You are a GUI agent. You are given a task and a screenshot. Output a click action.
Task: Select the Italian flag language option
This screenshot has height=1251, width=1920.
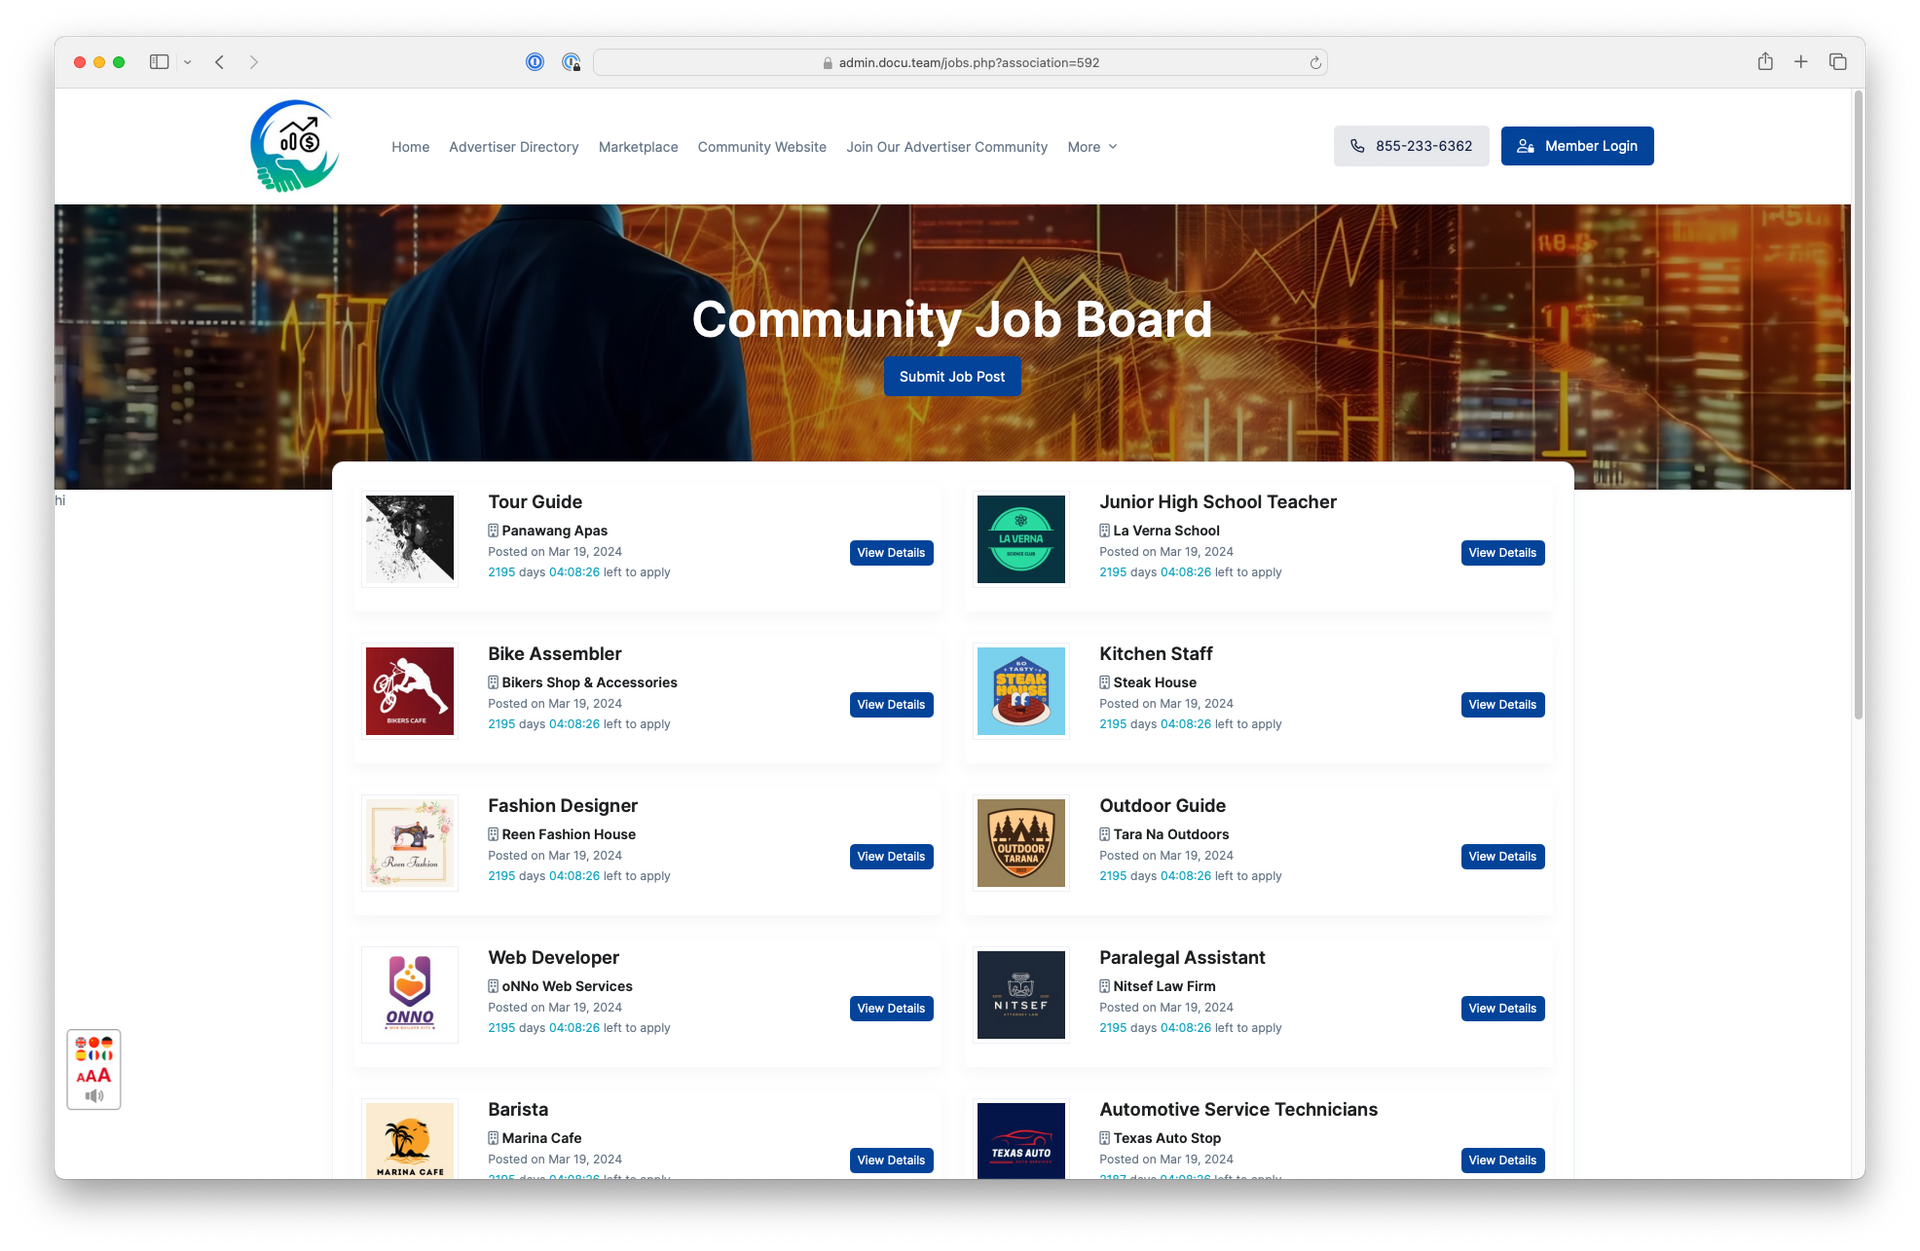click(107, 1055)
